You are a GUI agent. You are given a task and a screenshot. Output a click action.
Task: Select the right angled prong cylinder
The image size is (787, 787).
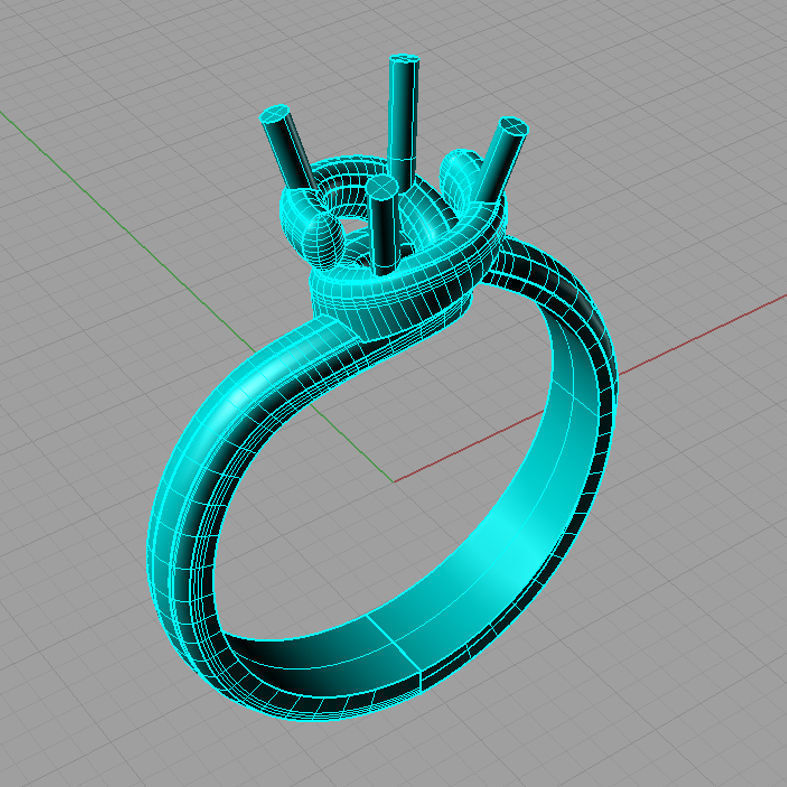502,158
